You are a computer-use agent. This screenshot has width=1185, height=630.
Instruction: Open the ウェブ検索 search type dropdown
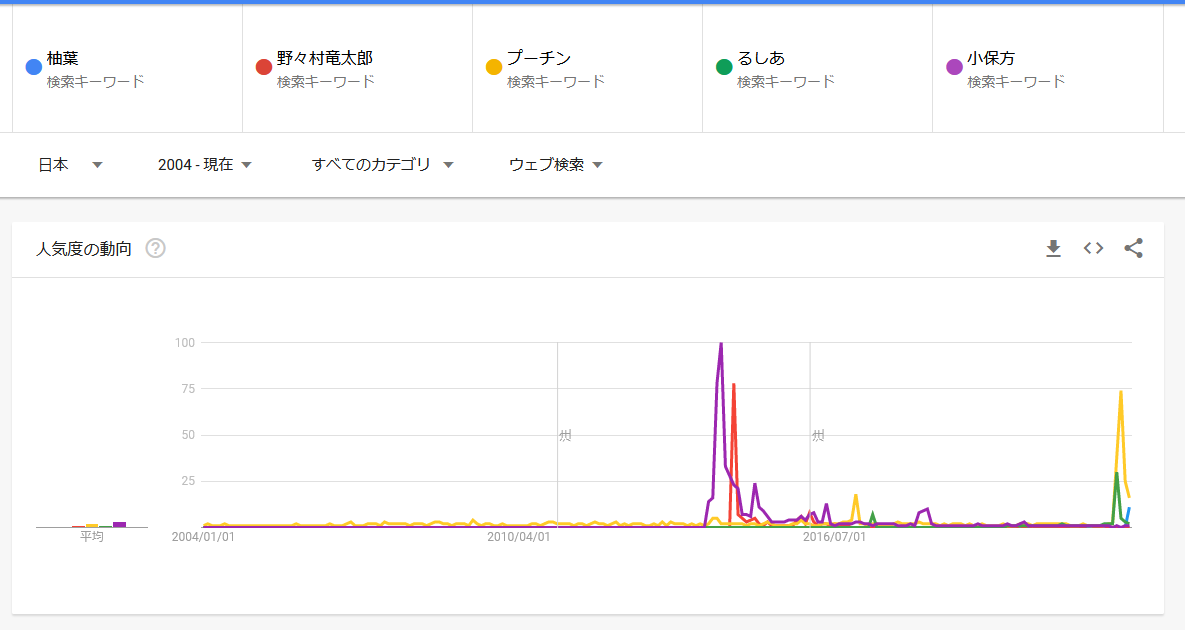coord(556,165)
